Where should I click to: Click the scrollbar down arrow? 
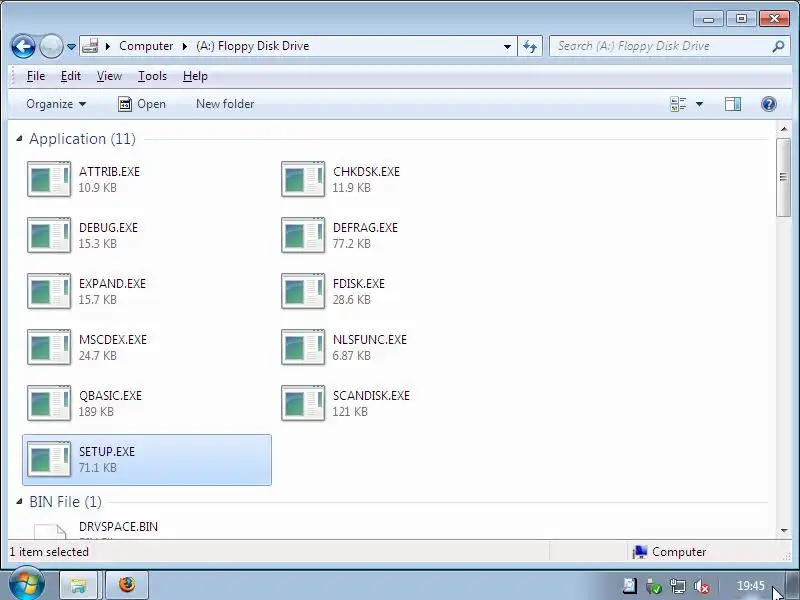[784, 531]
